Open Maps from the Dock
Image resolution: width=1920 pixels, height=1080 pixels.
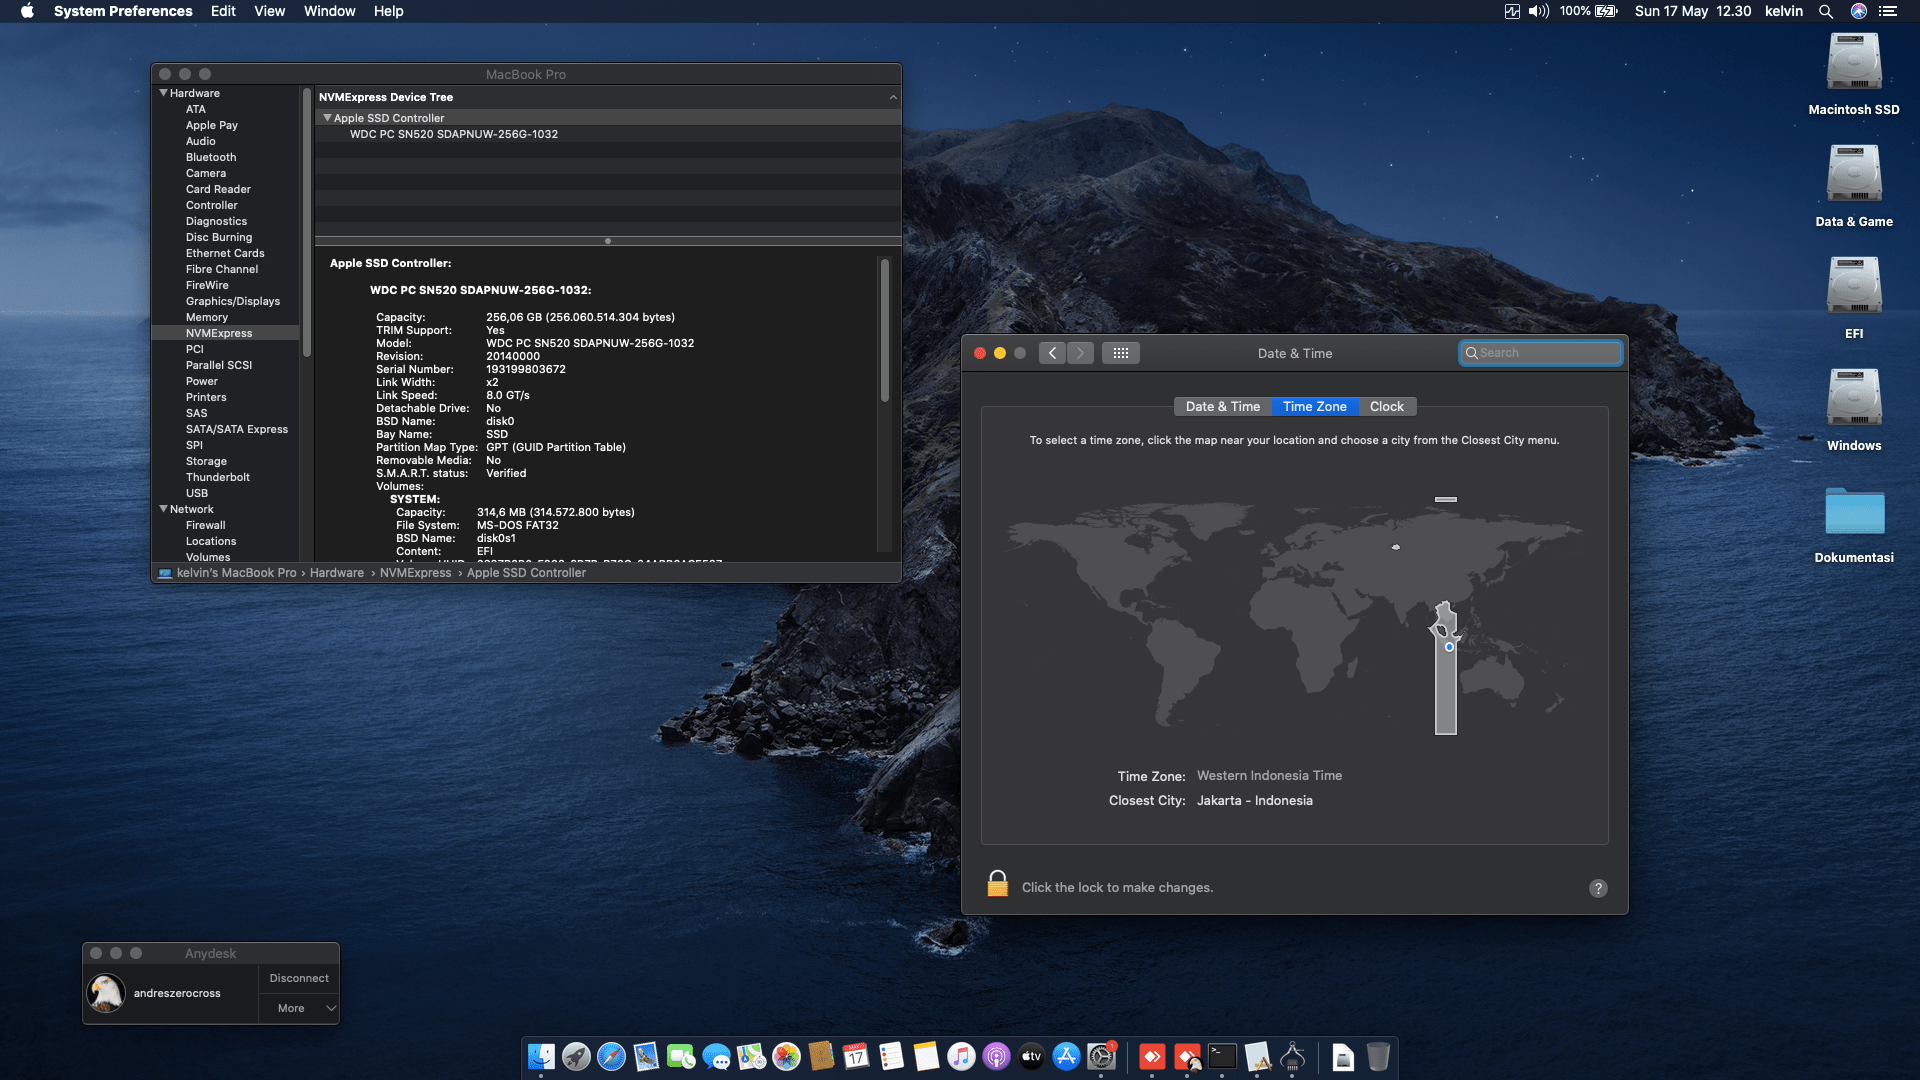click(x=751, y=1057)
